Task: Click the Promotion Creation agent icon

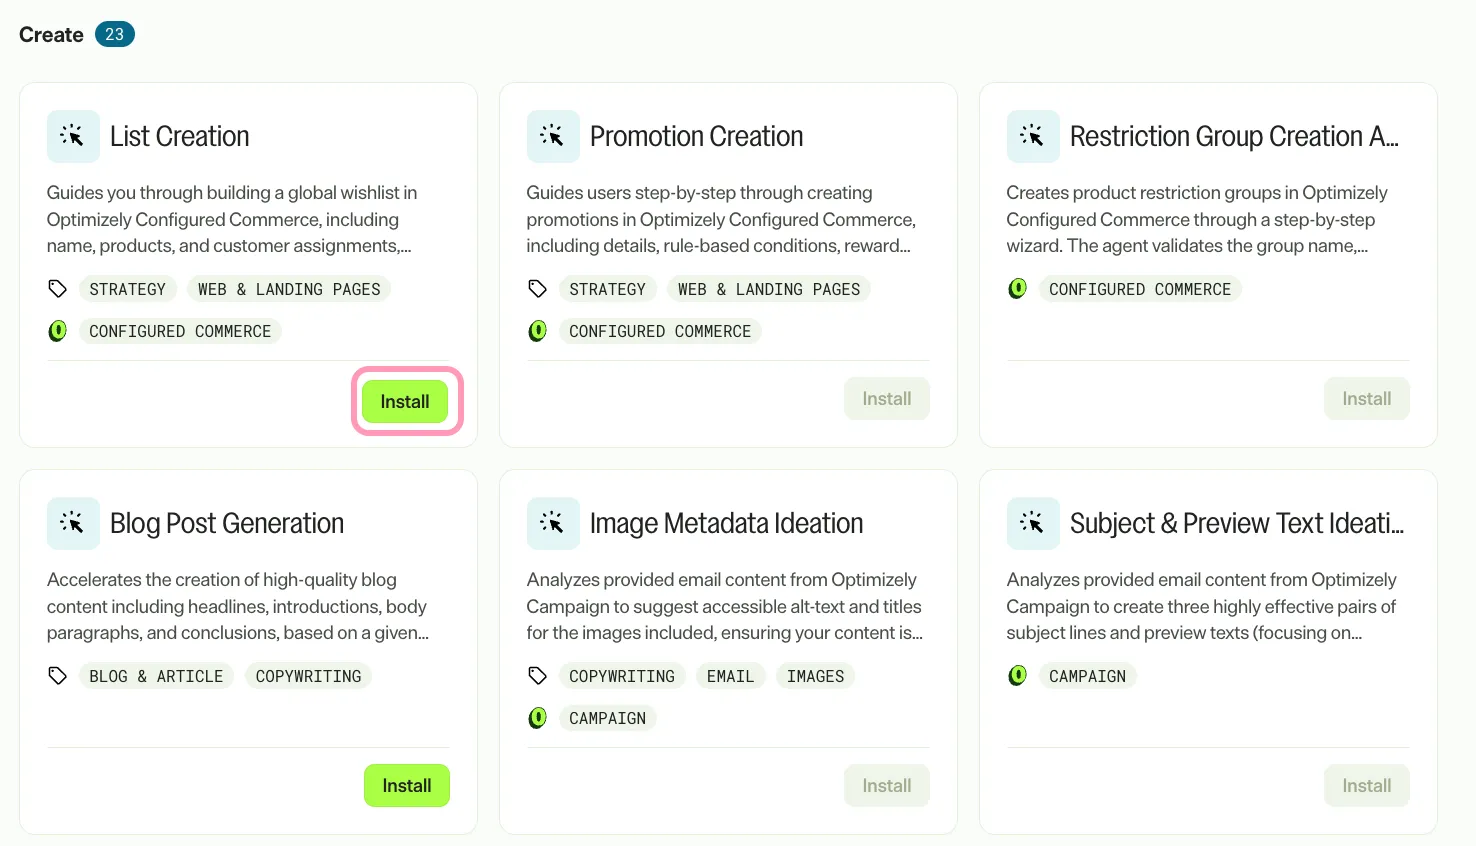Action: (553, 136)
